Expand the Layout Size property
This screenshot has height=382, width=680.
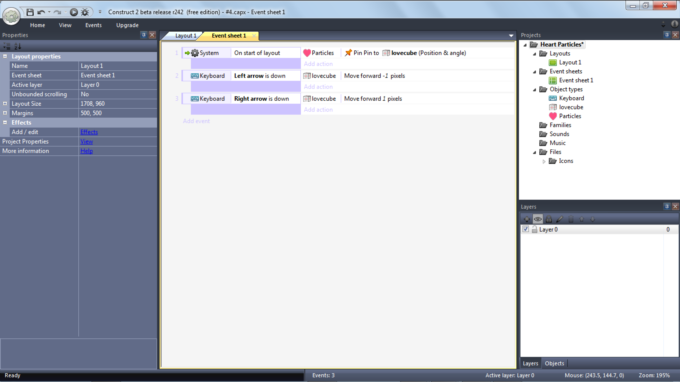coord(5,104)
